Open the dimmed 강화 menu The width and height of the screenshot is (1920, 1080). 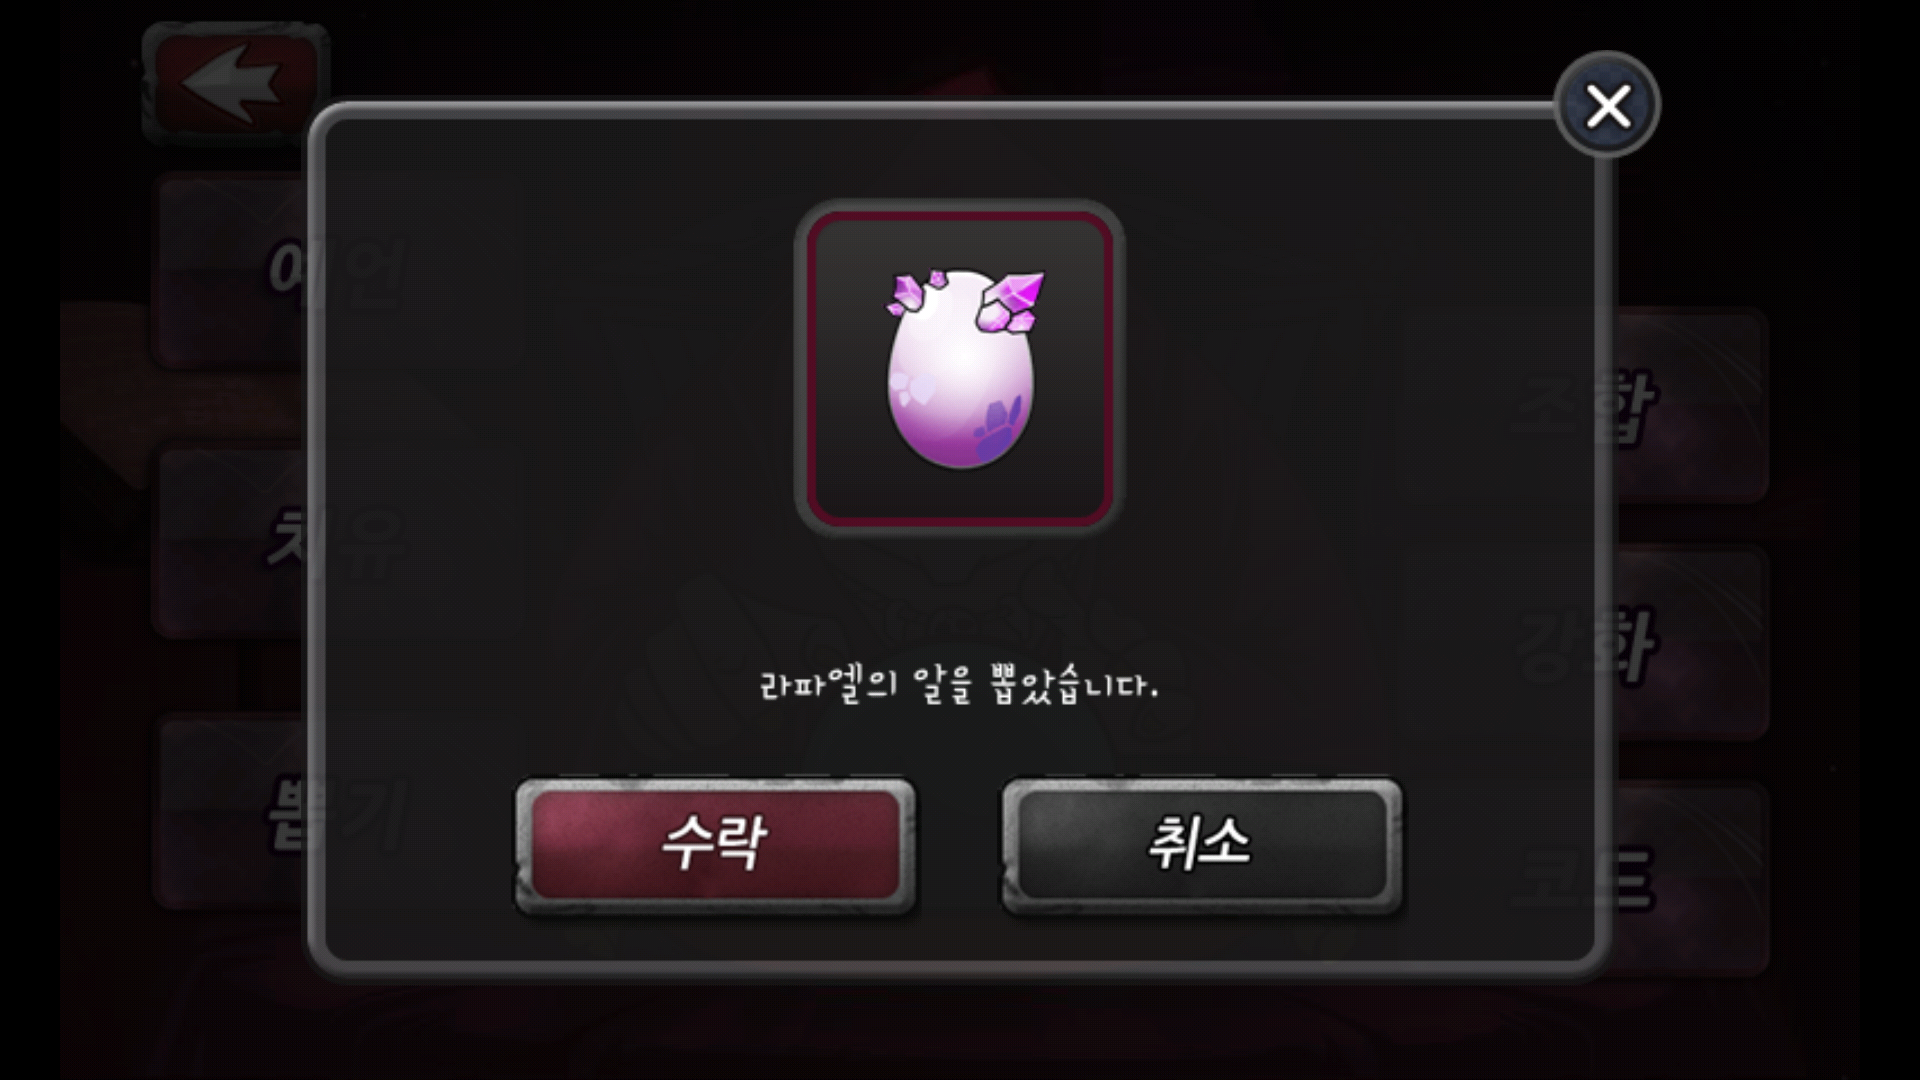coord(1688,643)
